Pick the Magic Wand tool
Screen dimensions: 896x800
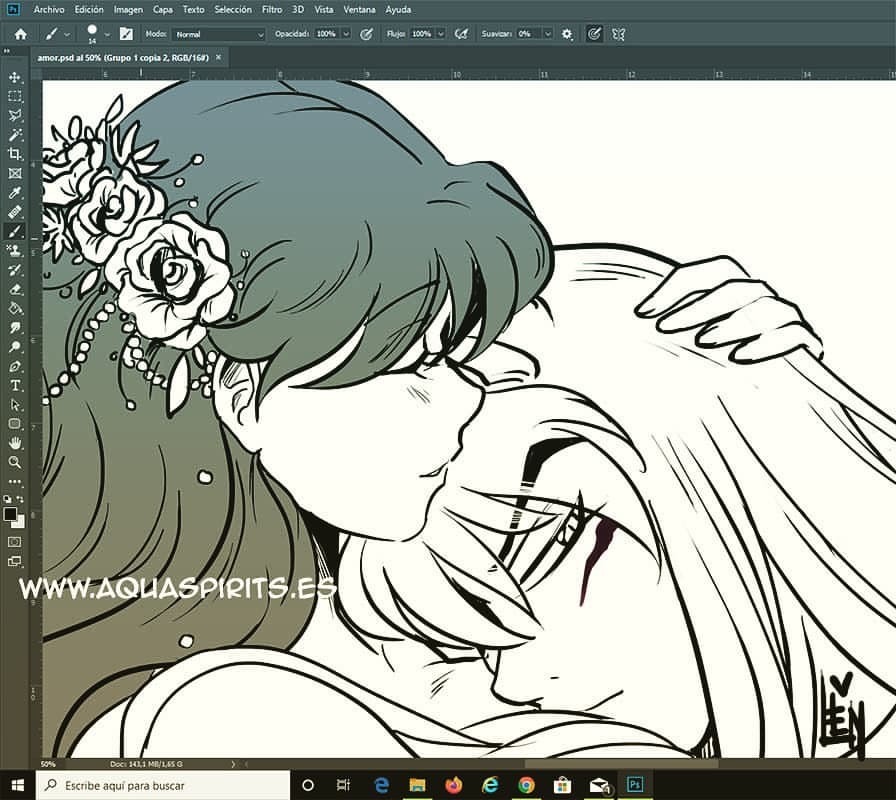pyautogui.click(x=15, y=135)
